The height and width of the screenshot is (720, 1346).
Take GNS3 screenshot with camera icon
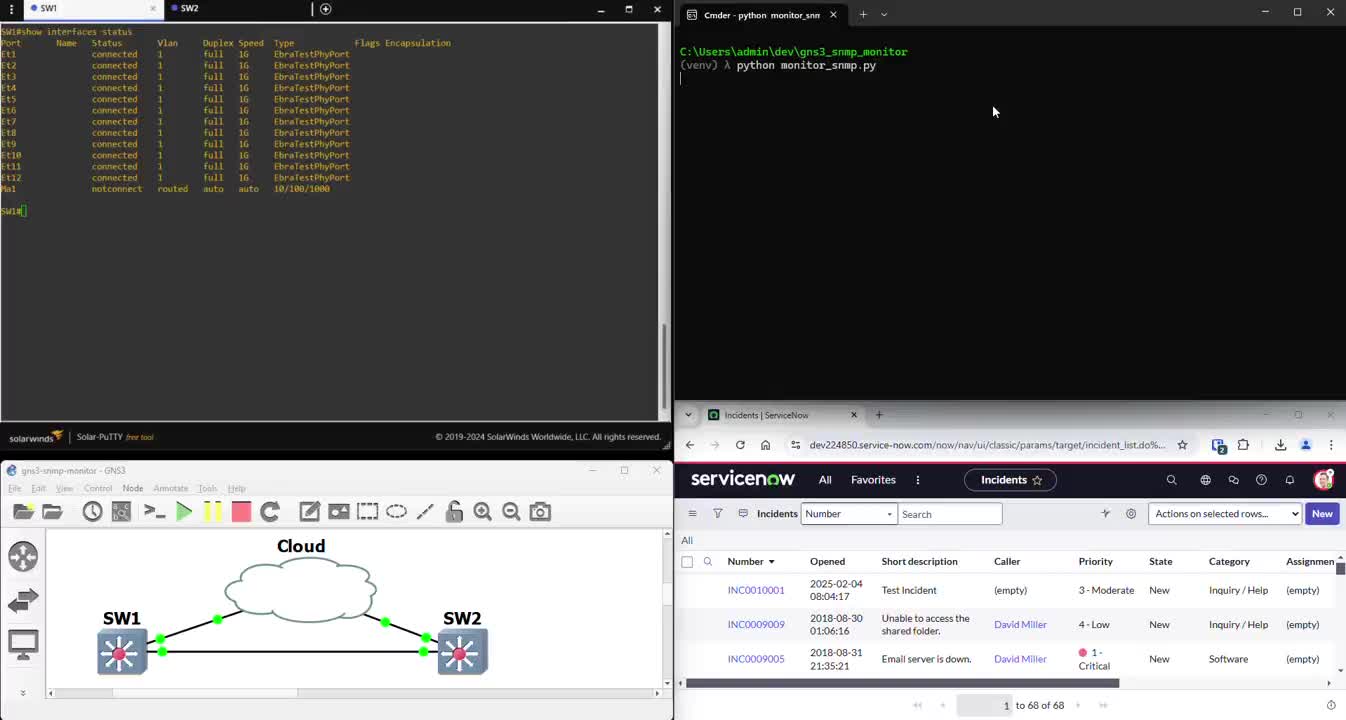(540, 512)
